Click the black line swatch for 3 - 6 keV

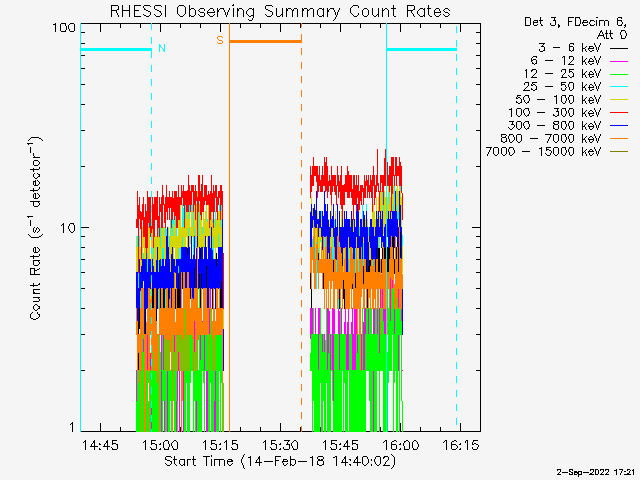[619, 48]
